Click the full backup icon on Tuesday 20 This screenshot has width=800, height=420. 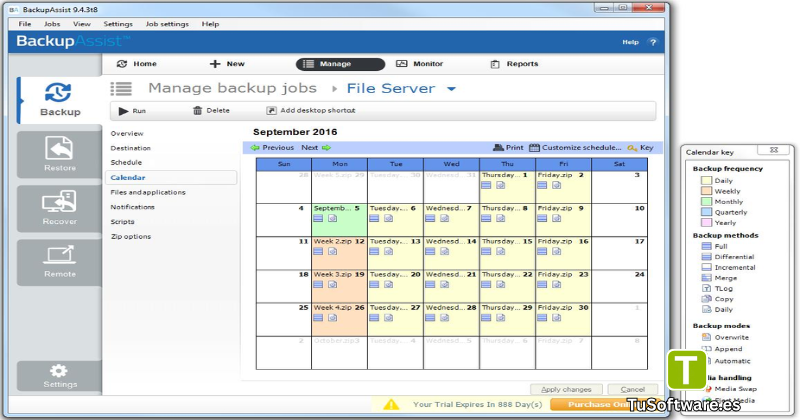click(x=374, y=285)
